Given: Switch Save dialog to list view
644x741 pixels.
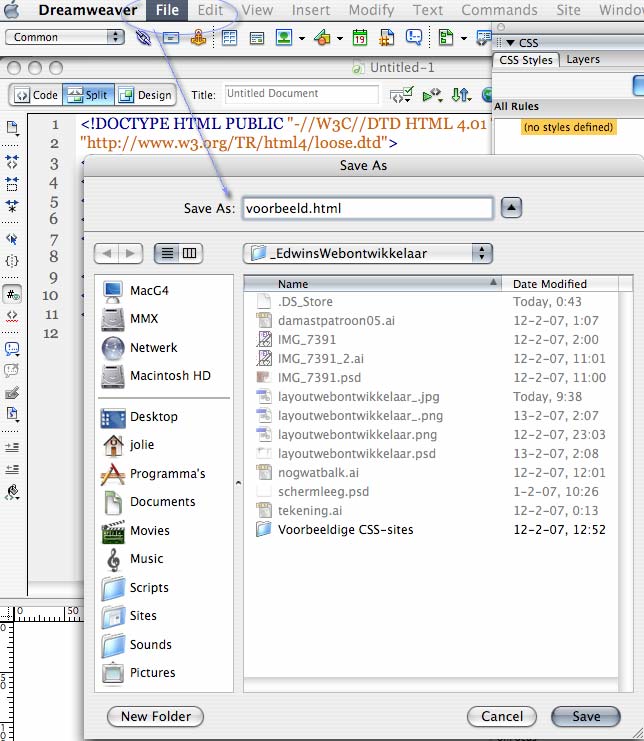Looking at the screenshot, I should click(x=167, y=253).
